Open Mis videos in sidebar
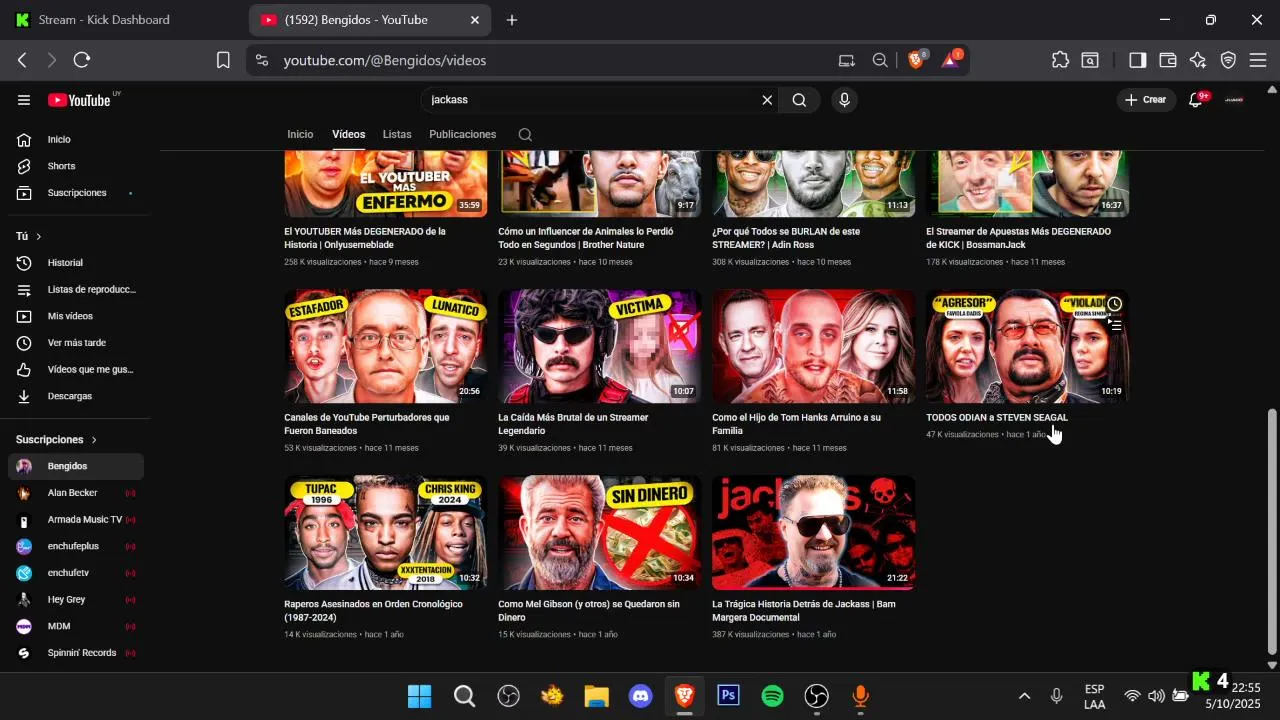The image size is (1280, 720). (76, 316)
